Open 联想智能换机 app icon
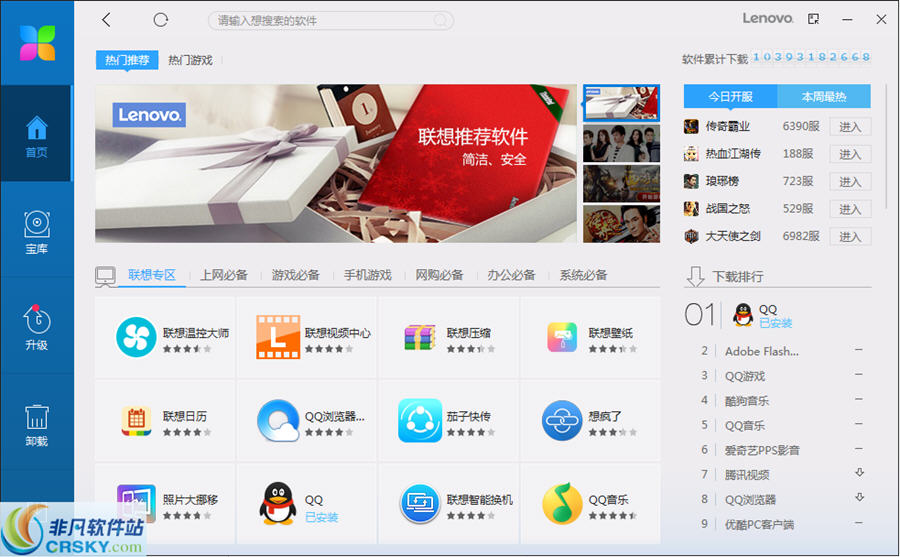 point(420,504)
